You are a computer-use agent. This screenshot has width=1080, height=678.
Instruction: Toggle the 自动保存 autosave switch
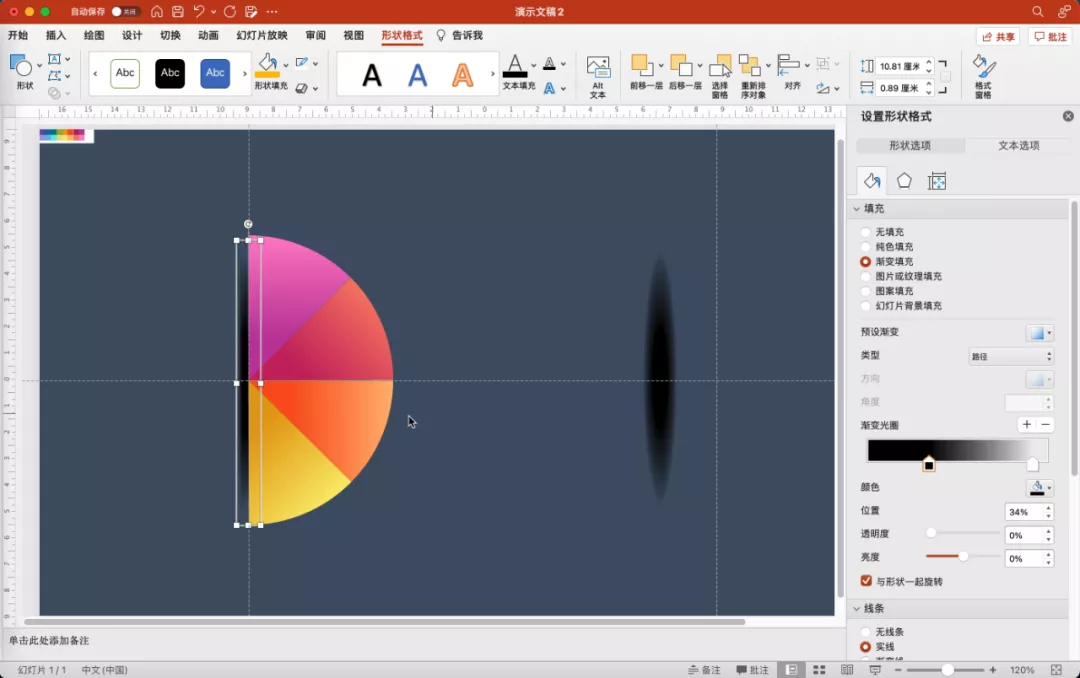tap(125, 12)
